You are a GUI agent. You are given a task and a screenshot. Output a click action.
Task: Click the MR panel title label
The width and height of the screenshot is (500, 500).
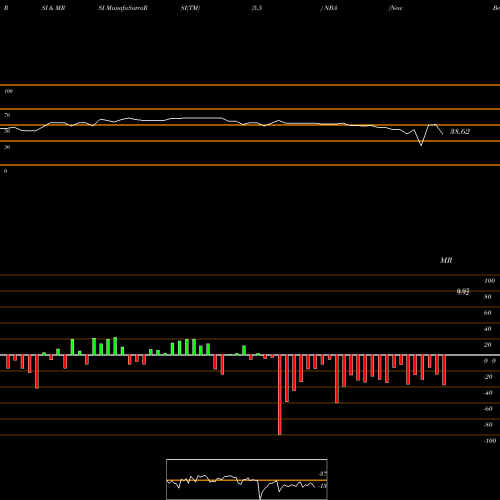point(446,260)
